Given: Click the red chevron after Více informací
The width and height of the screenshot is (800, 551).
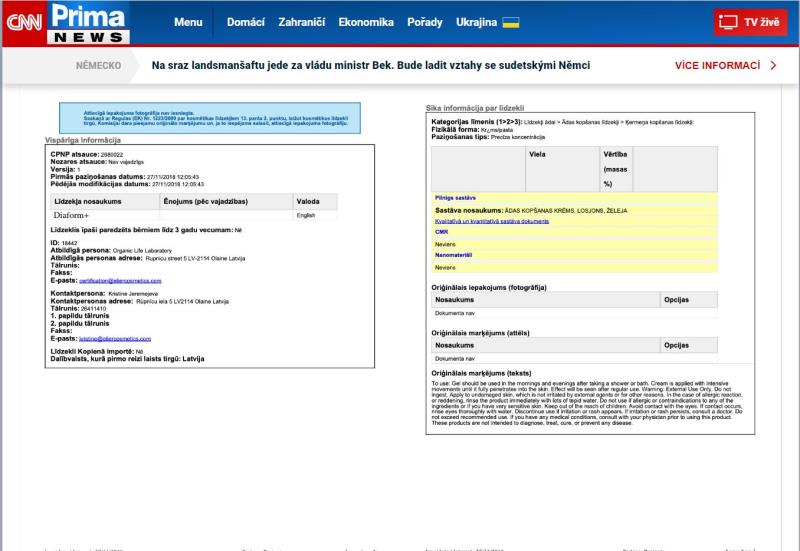Looking at the screenshot, I should tap(773, 65).
